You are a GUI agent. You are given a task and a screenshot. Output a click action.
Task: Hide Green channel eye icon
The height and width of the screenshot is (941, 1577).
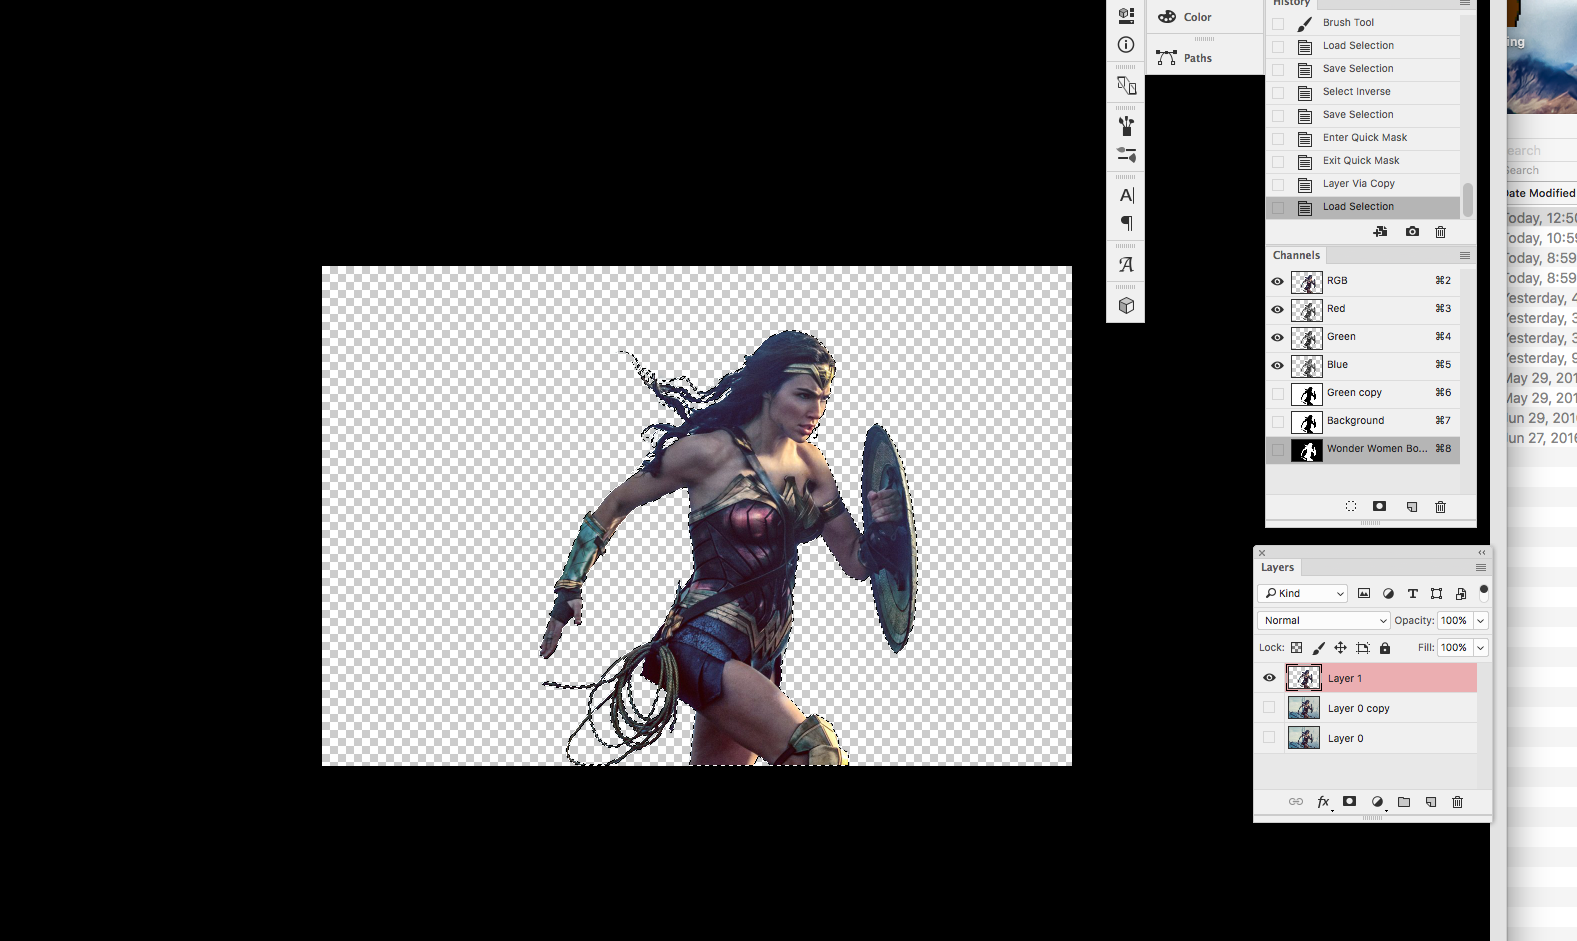click(x=1277, y=337)
